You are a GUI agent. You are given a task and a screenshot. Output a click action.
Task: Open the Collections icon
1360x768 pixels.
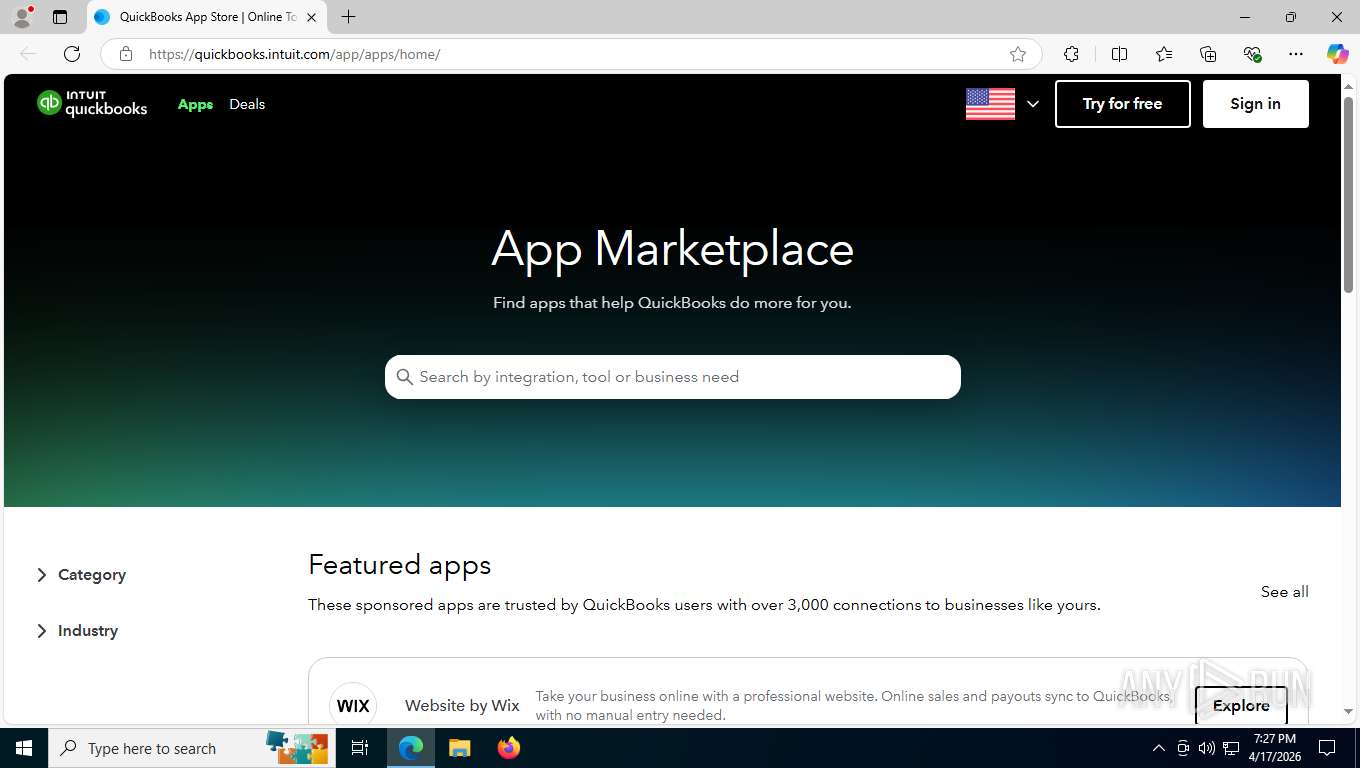click(x=1208, y=54)
